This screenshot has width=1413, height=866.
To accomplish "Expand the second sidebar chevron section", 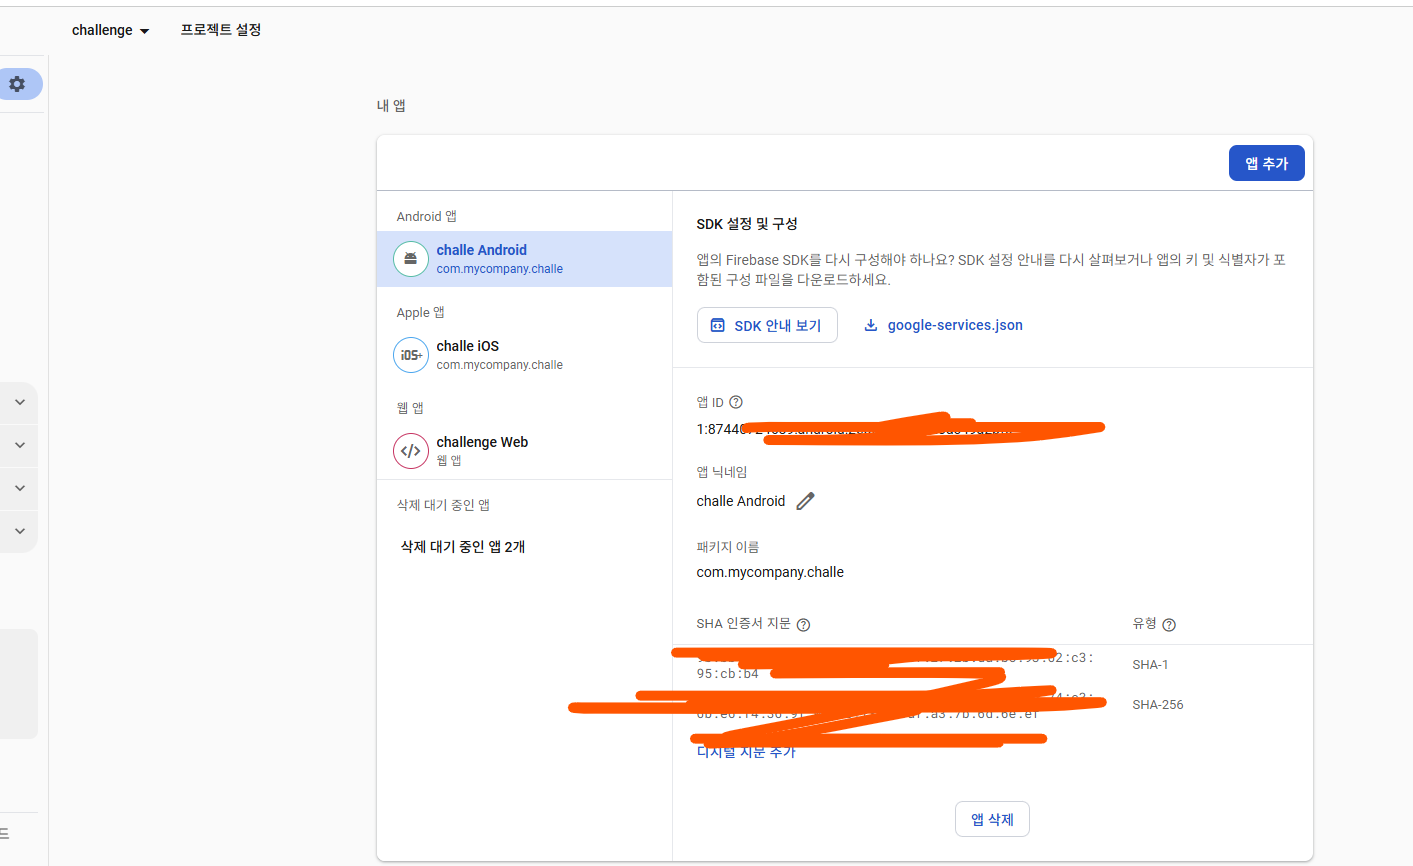I will (x=20, y=445).
